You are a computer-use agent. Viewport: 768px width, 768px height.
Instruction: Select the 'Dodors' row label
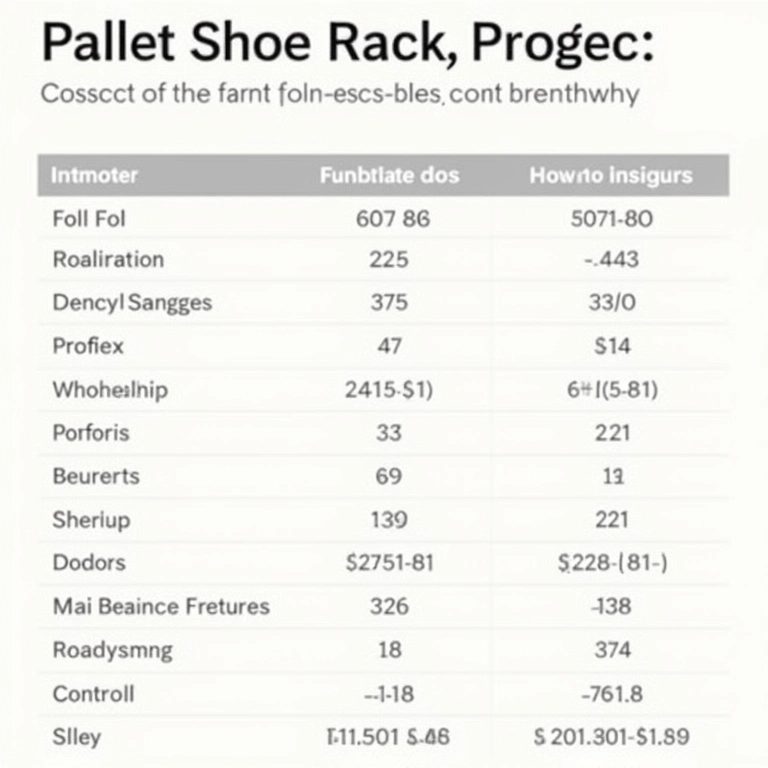pyautogui.click(x=88, y=563)
